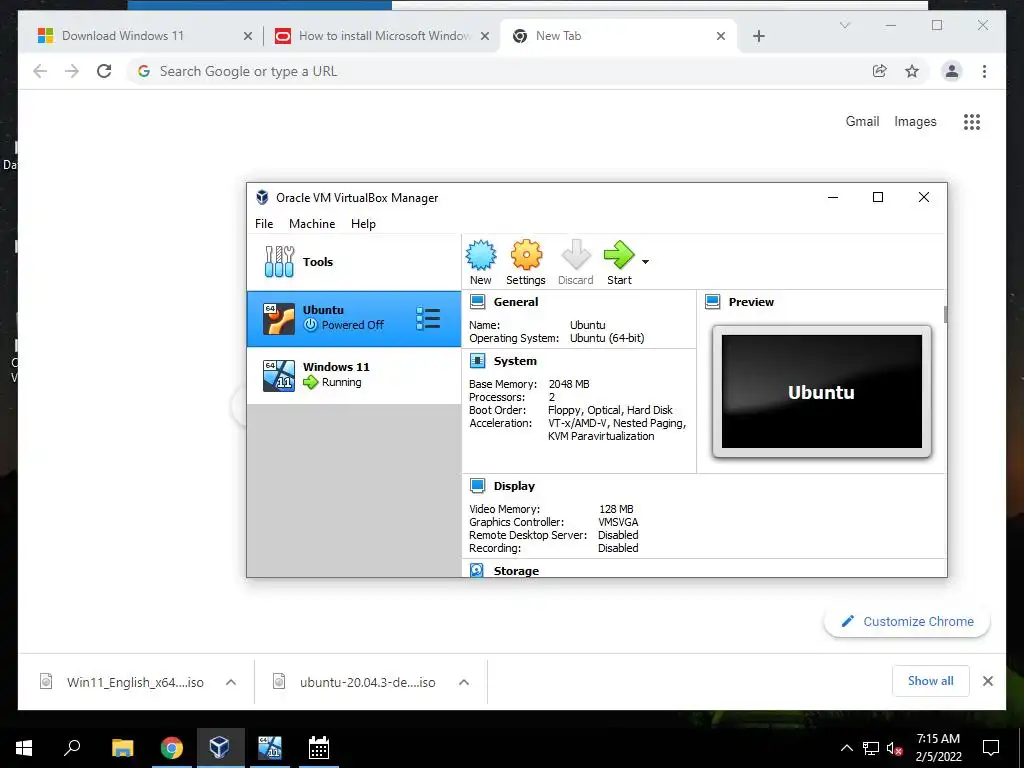This screenshot has width=1024, height=768.
Task: Switch to the New Tab tab
Action: [618, 36]
